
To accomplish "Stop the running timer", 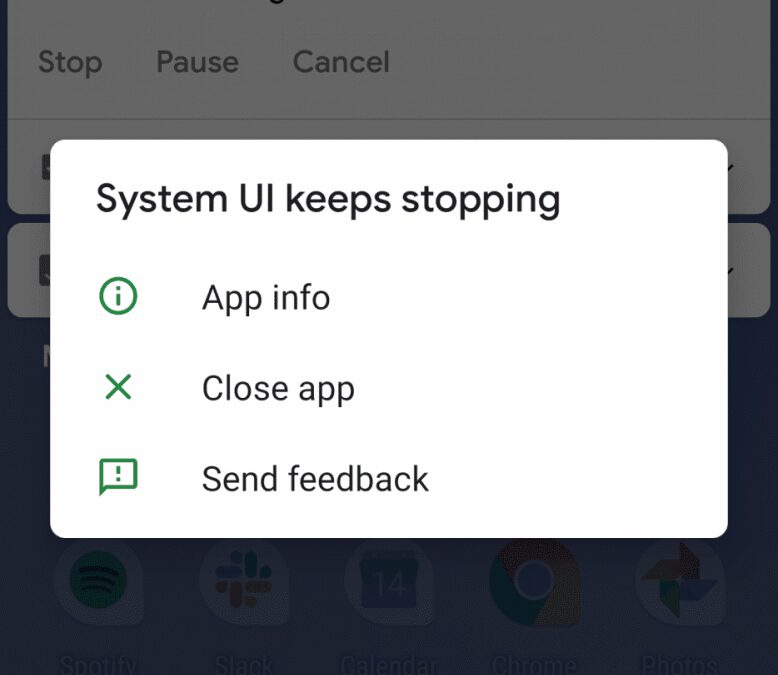I will pos(70,62).
